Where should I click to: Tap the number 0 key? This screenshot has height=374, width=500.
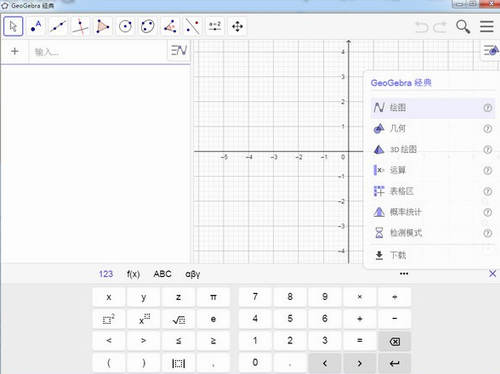pyautogui.click(x=255, y=363)
